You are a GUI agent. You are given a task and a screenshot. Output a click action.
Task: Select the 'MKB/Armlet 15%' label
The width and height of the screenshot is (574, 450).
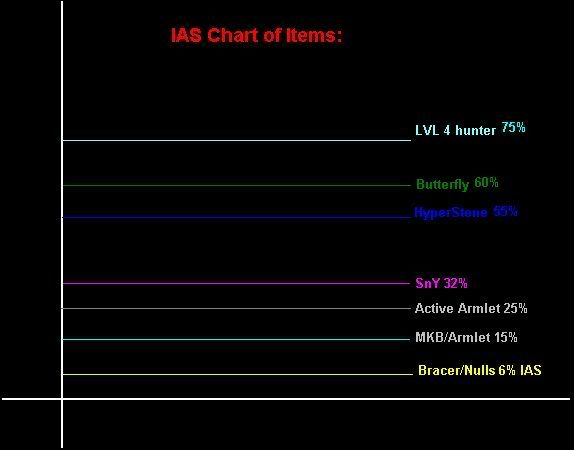[466, 337]
